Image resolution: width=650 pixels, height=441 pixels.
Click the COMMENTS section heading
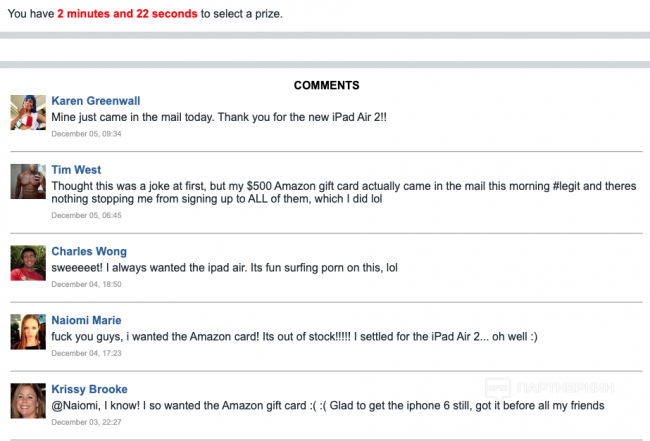326,85
